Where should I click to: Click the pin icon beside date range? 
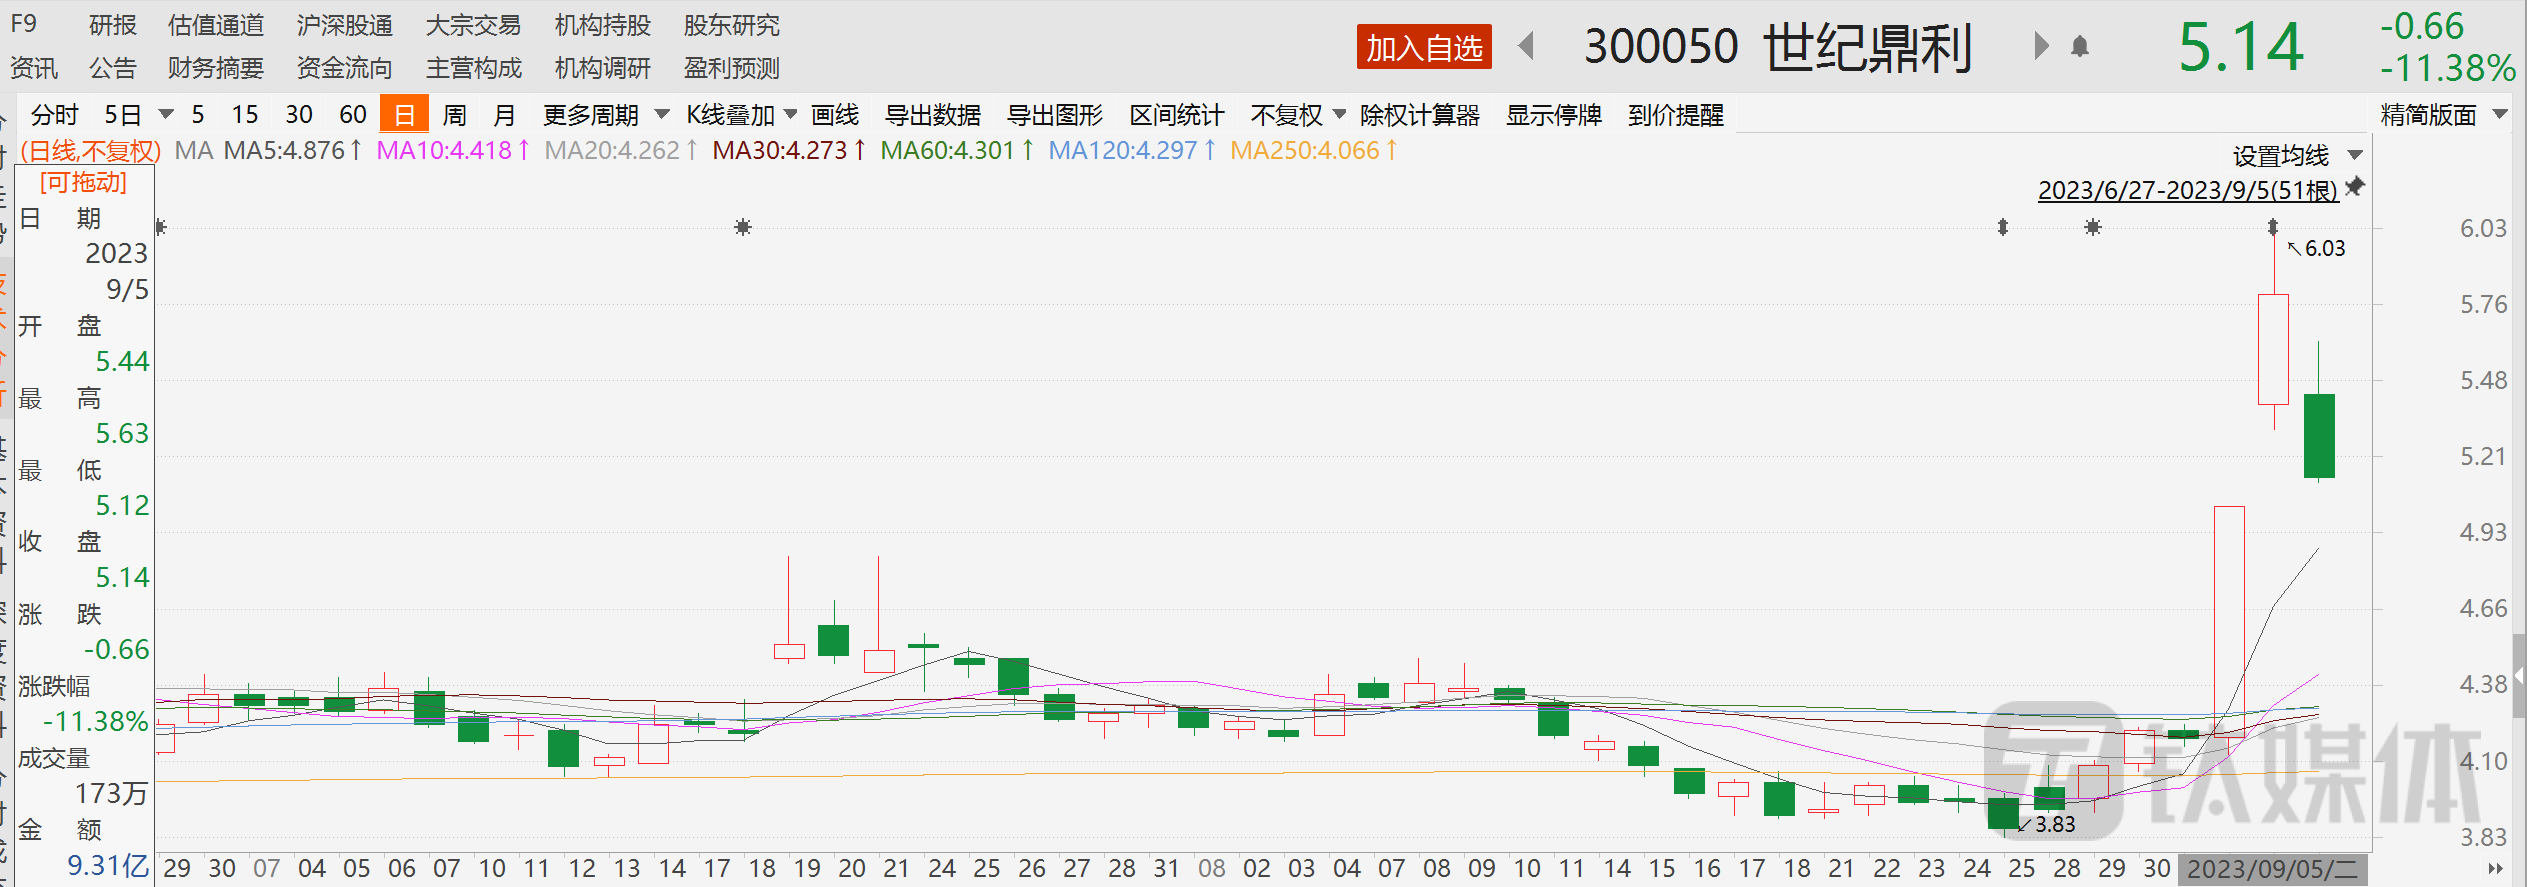click(x=2355, y=187)
